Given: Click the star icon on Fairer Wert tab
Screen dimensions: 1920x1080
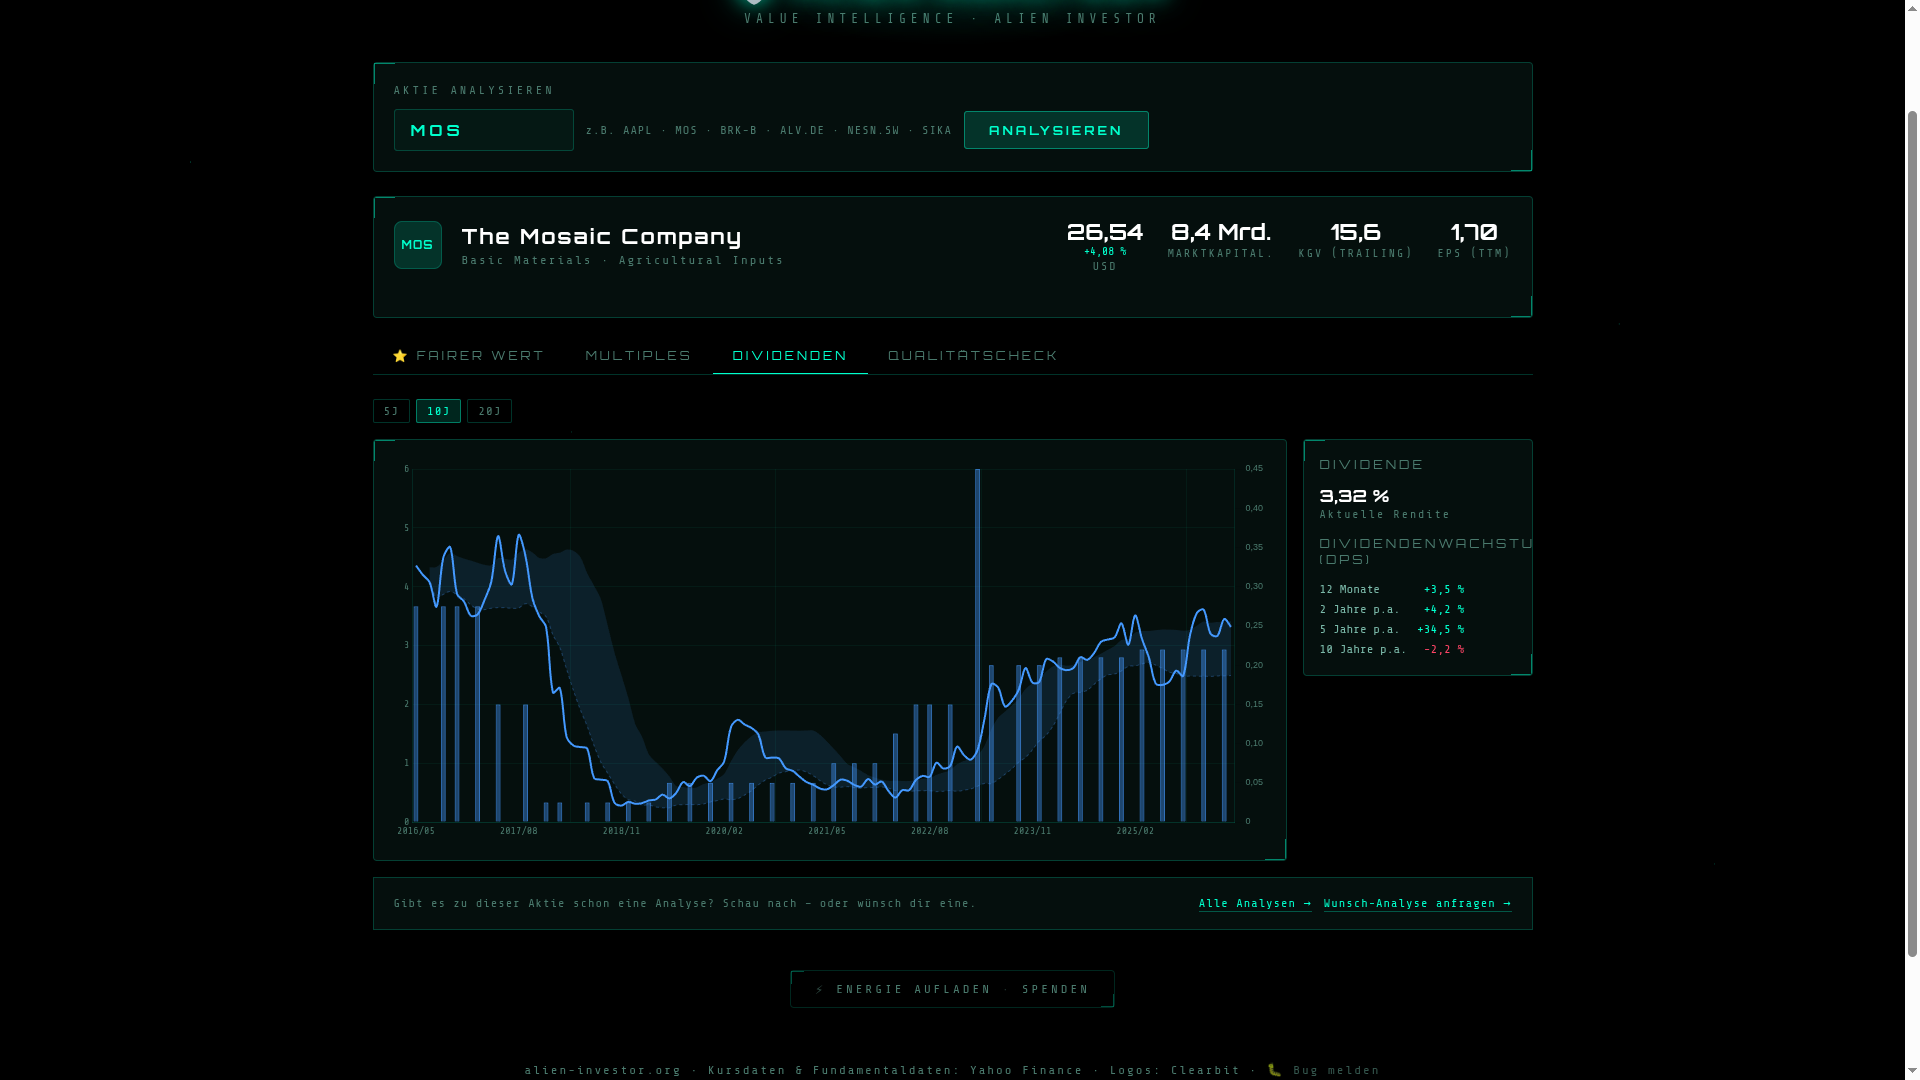Looking at the screenshot, I should [x=400, y=356].
